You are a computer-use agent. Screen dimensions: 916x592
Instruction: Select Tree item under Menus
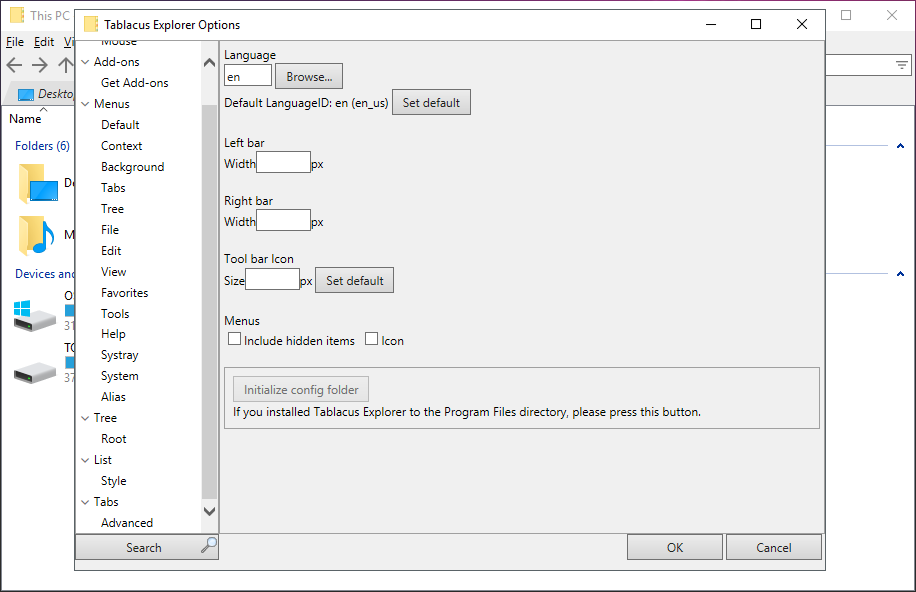point(112,209)
